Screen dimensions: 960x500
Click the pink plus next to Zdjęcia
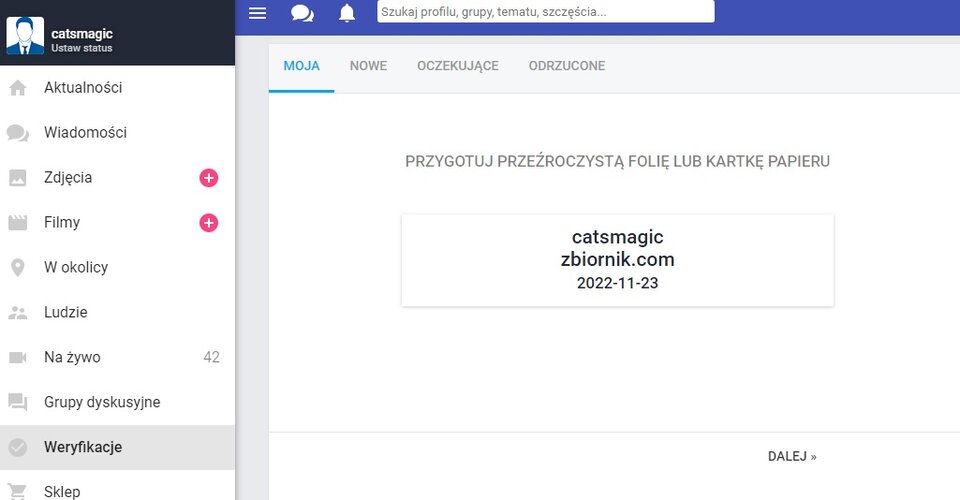[208, 178]
